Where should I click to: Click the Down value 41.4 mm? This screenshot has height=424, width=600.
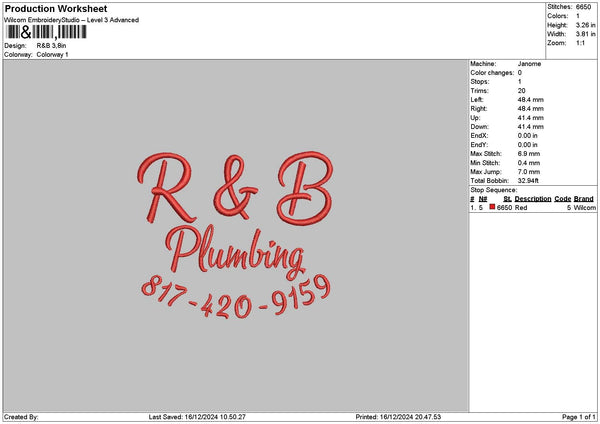tap(530, 127)
